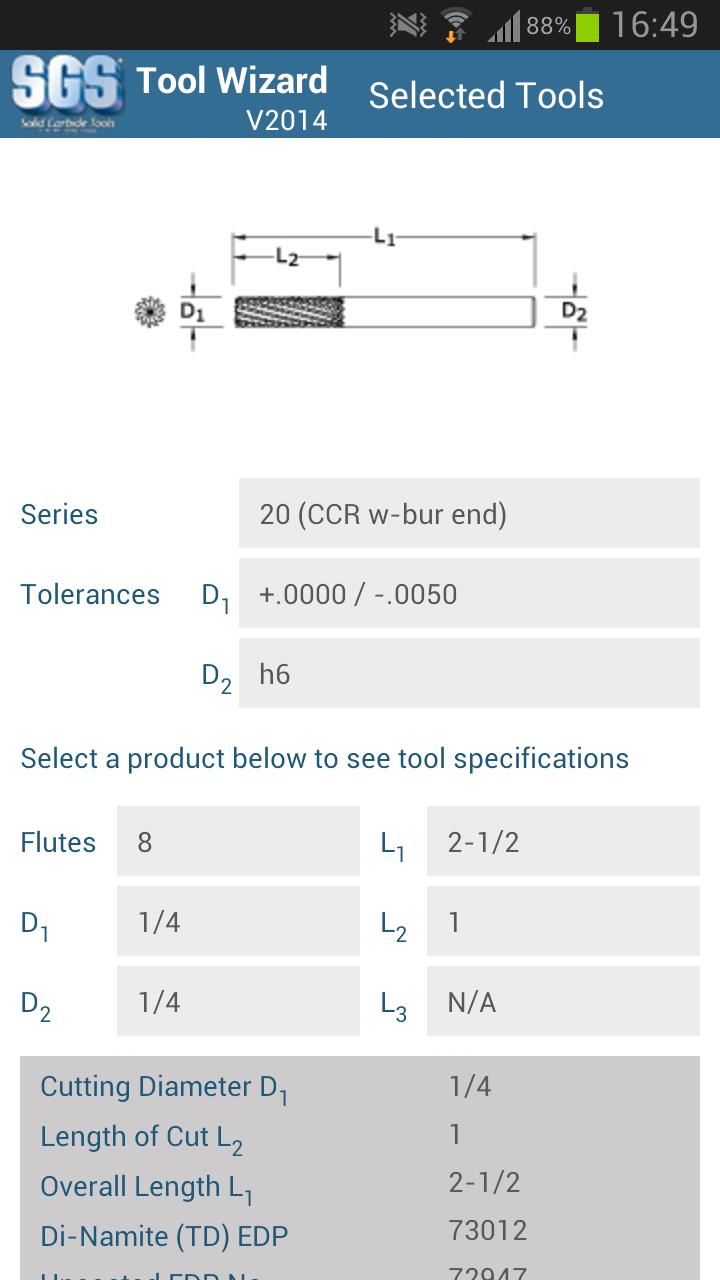This screenshot has height=1280, width=720.
Task: Open the L1 length selector showing 2-1/2
Action: (x=563, y=842)
